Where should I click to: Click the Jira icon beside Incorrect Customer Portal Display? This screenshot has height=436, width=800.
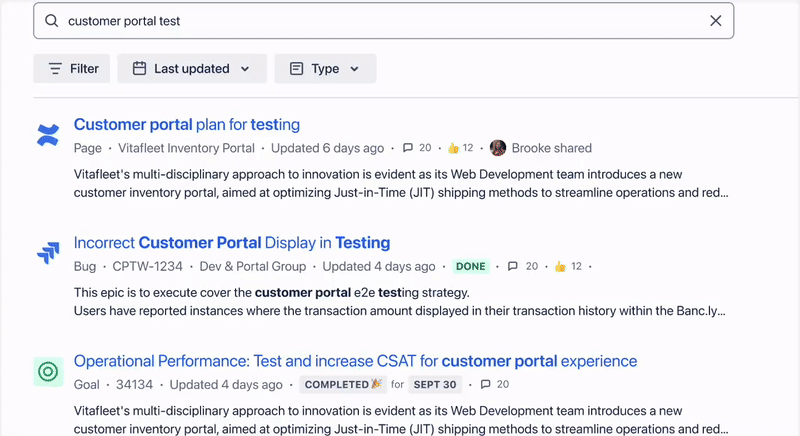(x=48, y=252)
